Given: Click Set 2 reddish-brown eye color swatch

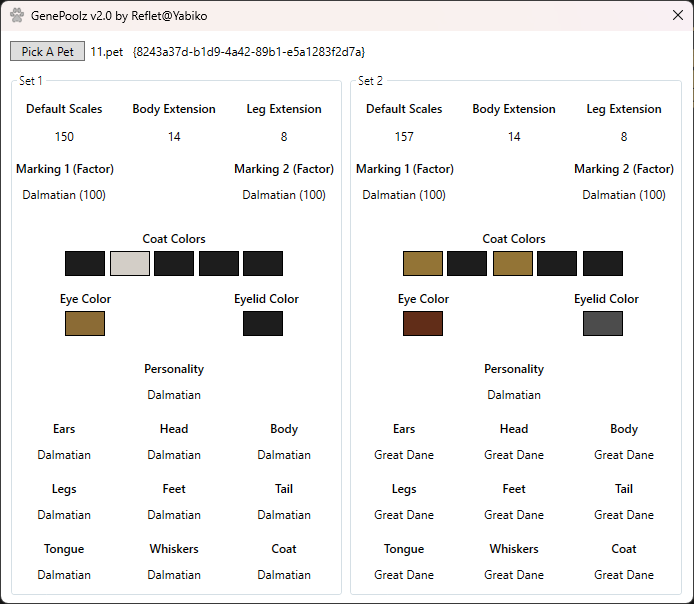Looking at the screenshot, I should coord(423,323).
